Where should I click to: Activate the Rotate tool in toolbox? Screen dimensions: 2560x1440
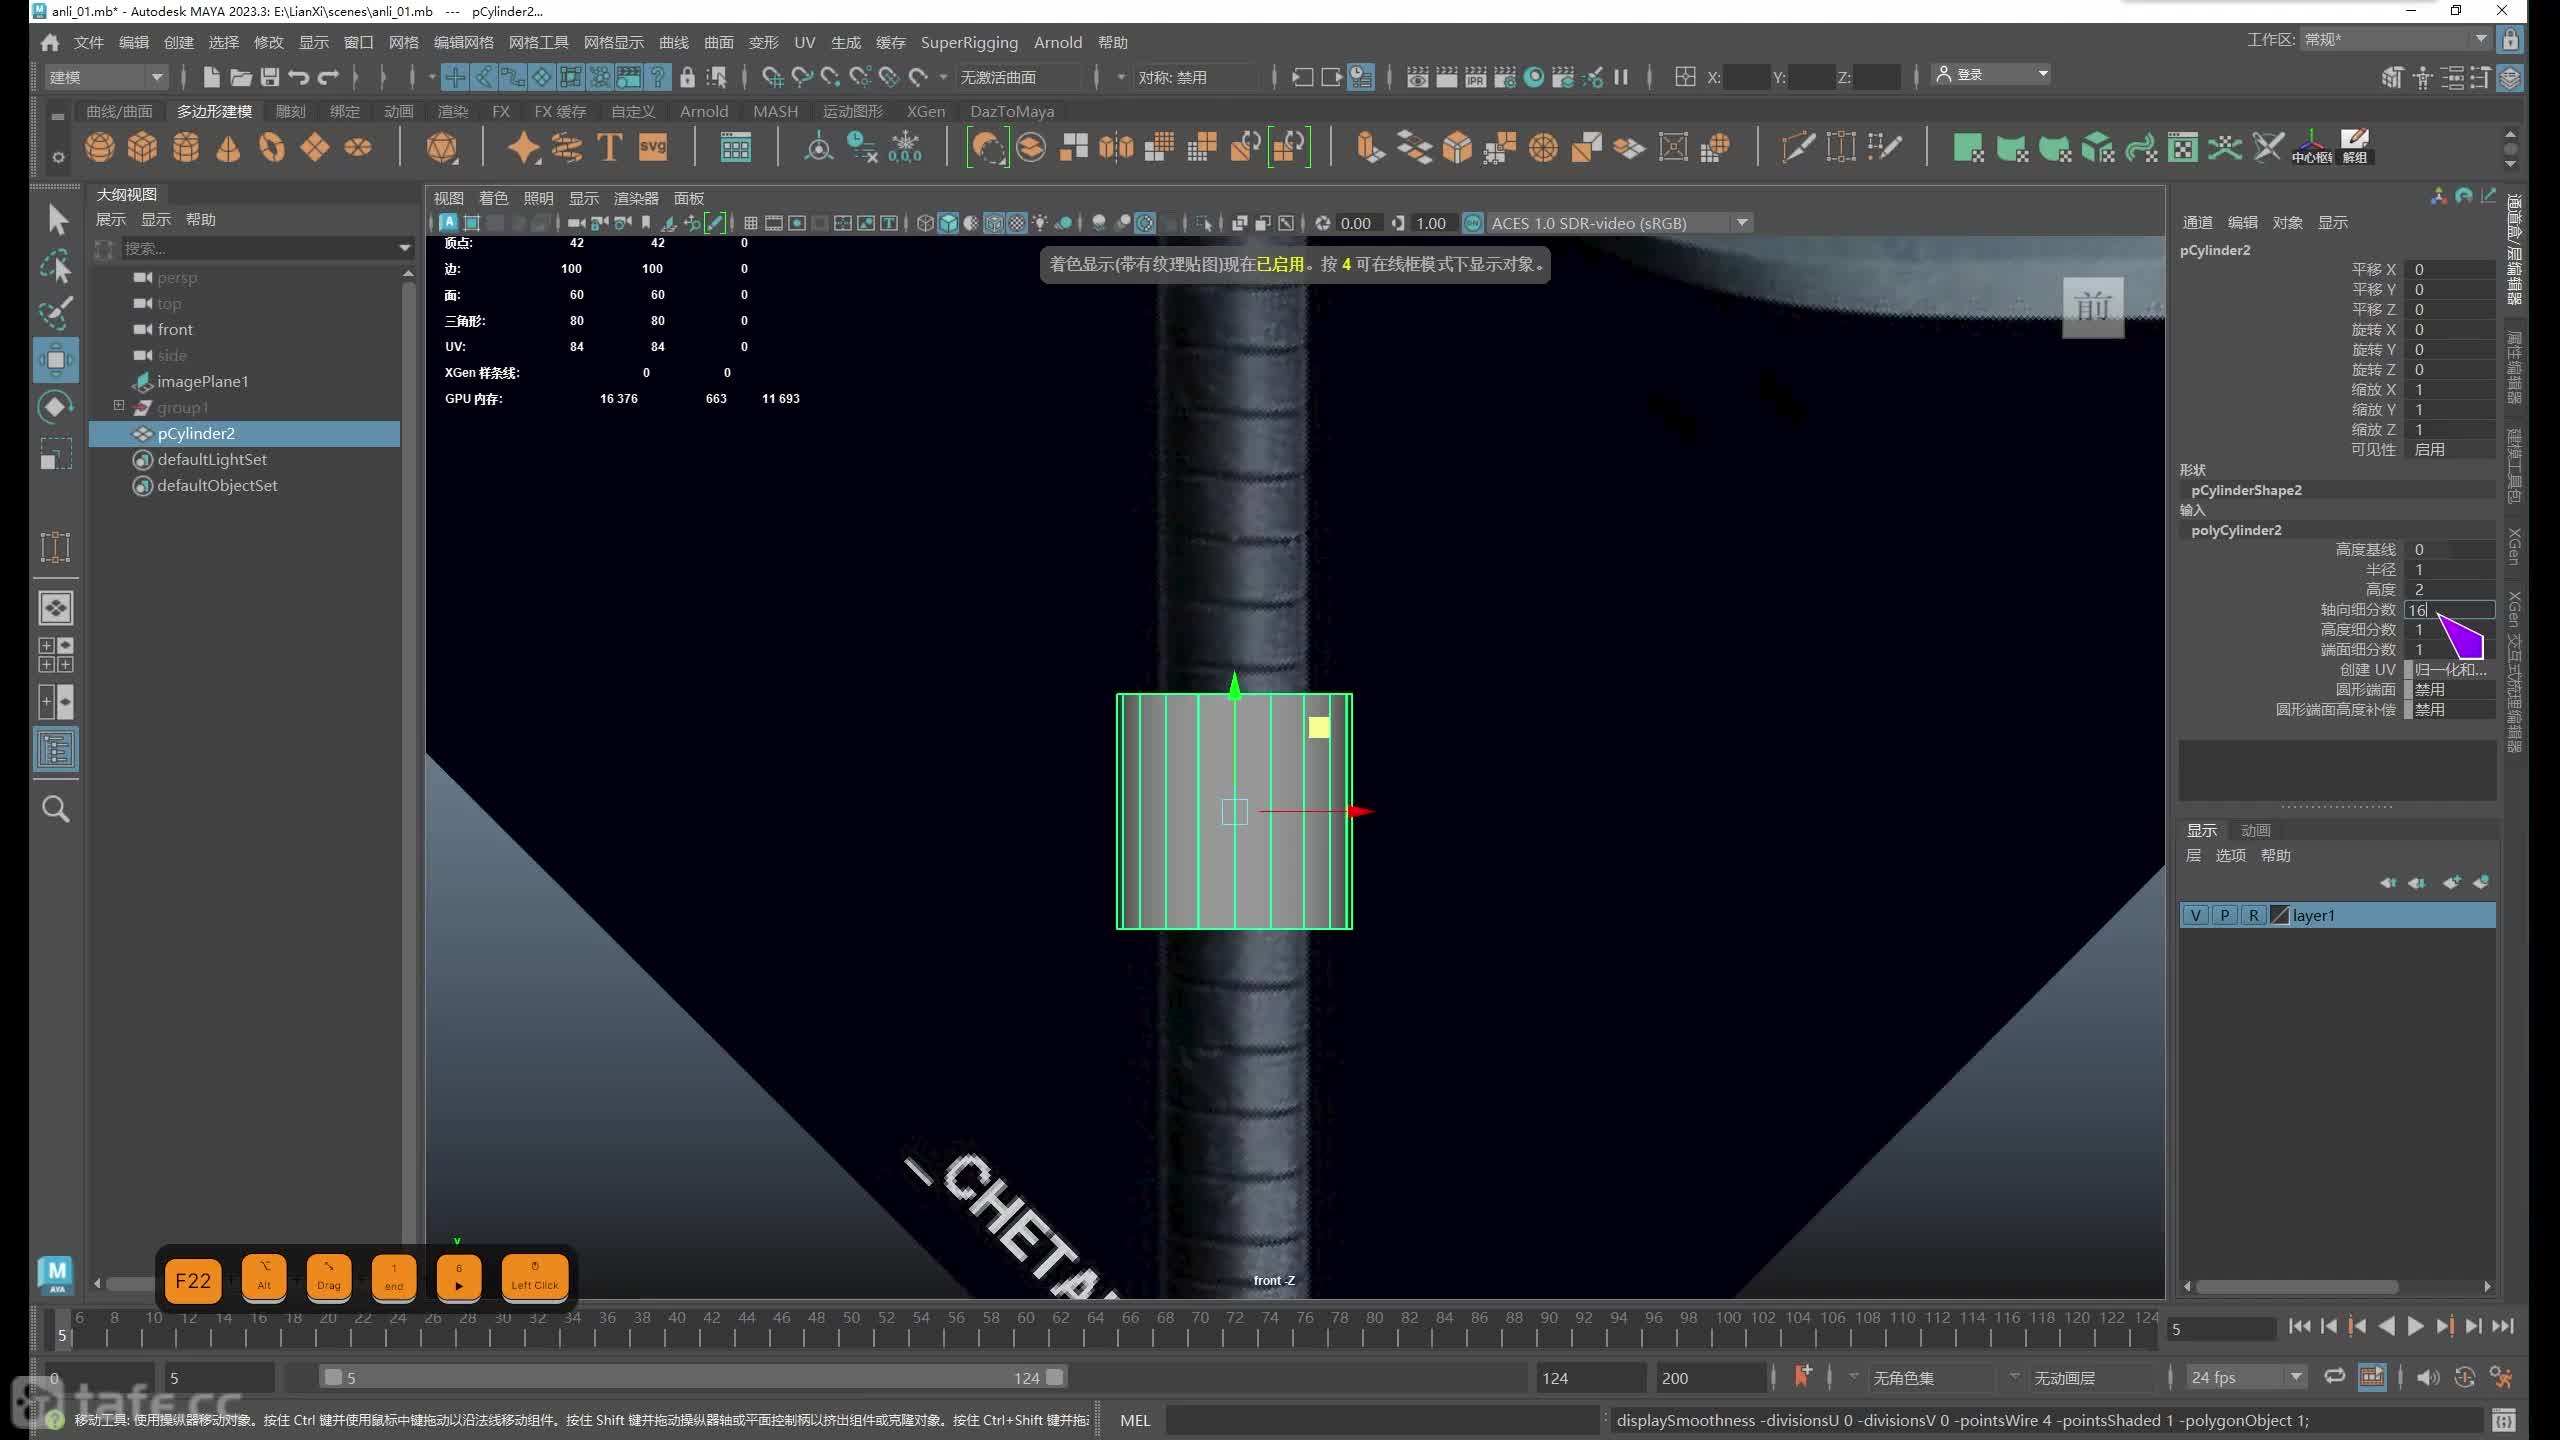coord(56,407)
